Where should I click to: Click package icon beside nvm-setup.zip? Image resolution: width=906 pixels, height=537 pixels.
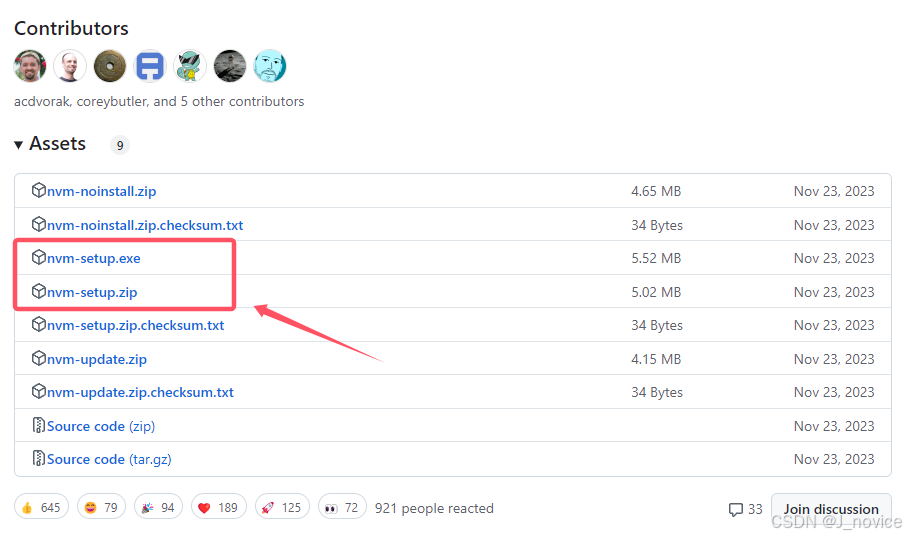tap(39, 291)
